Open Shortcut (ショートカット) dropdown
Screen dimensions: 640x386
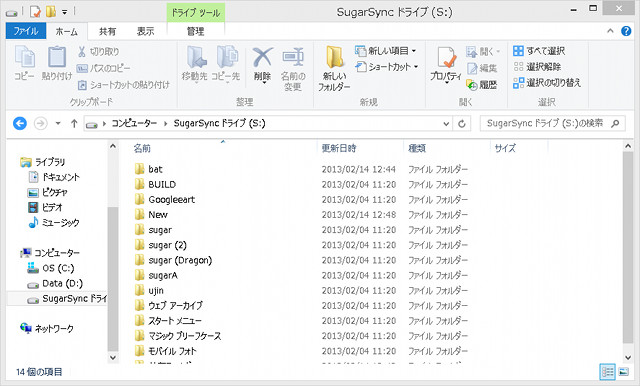[387, 67]
